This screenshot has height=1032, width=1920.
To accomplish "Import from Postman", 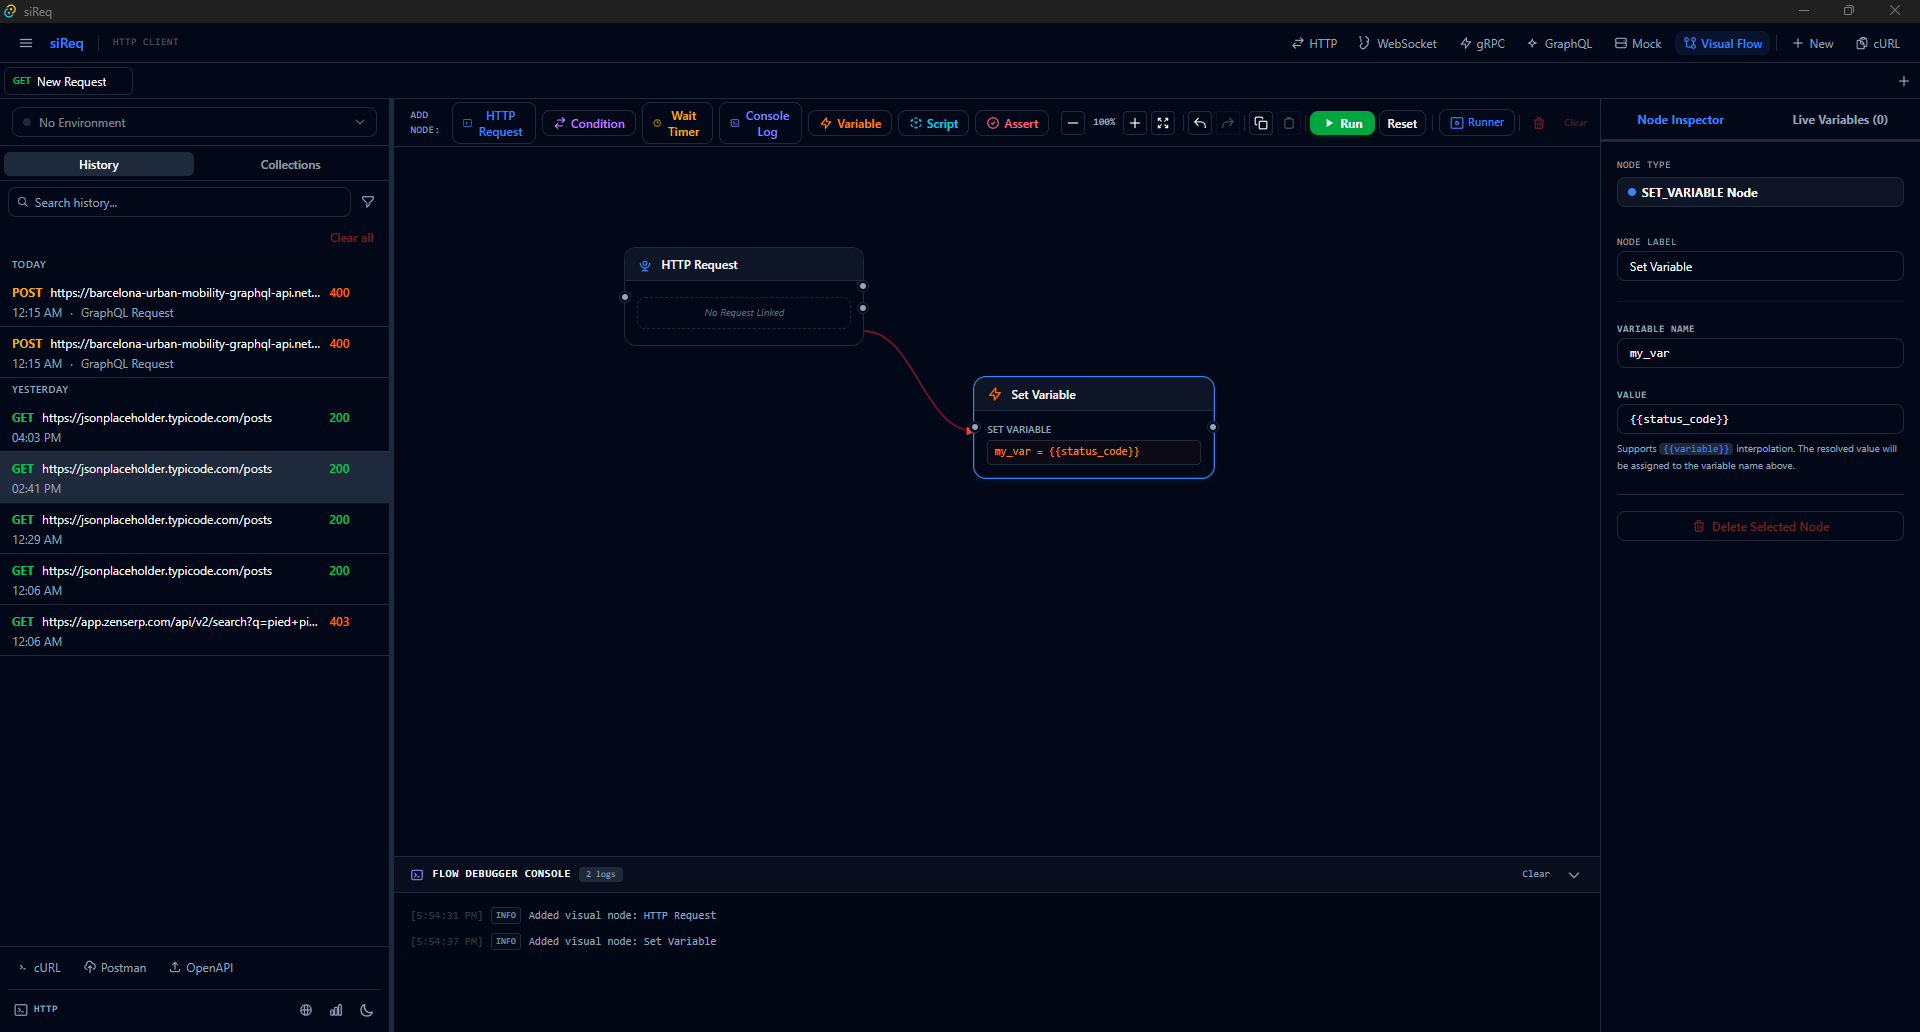I will point(115,967).
